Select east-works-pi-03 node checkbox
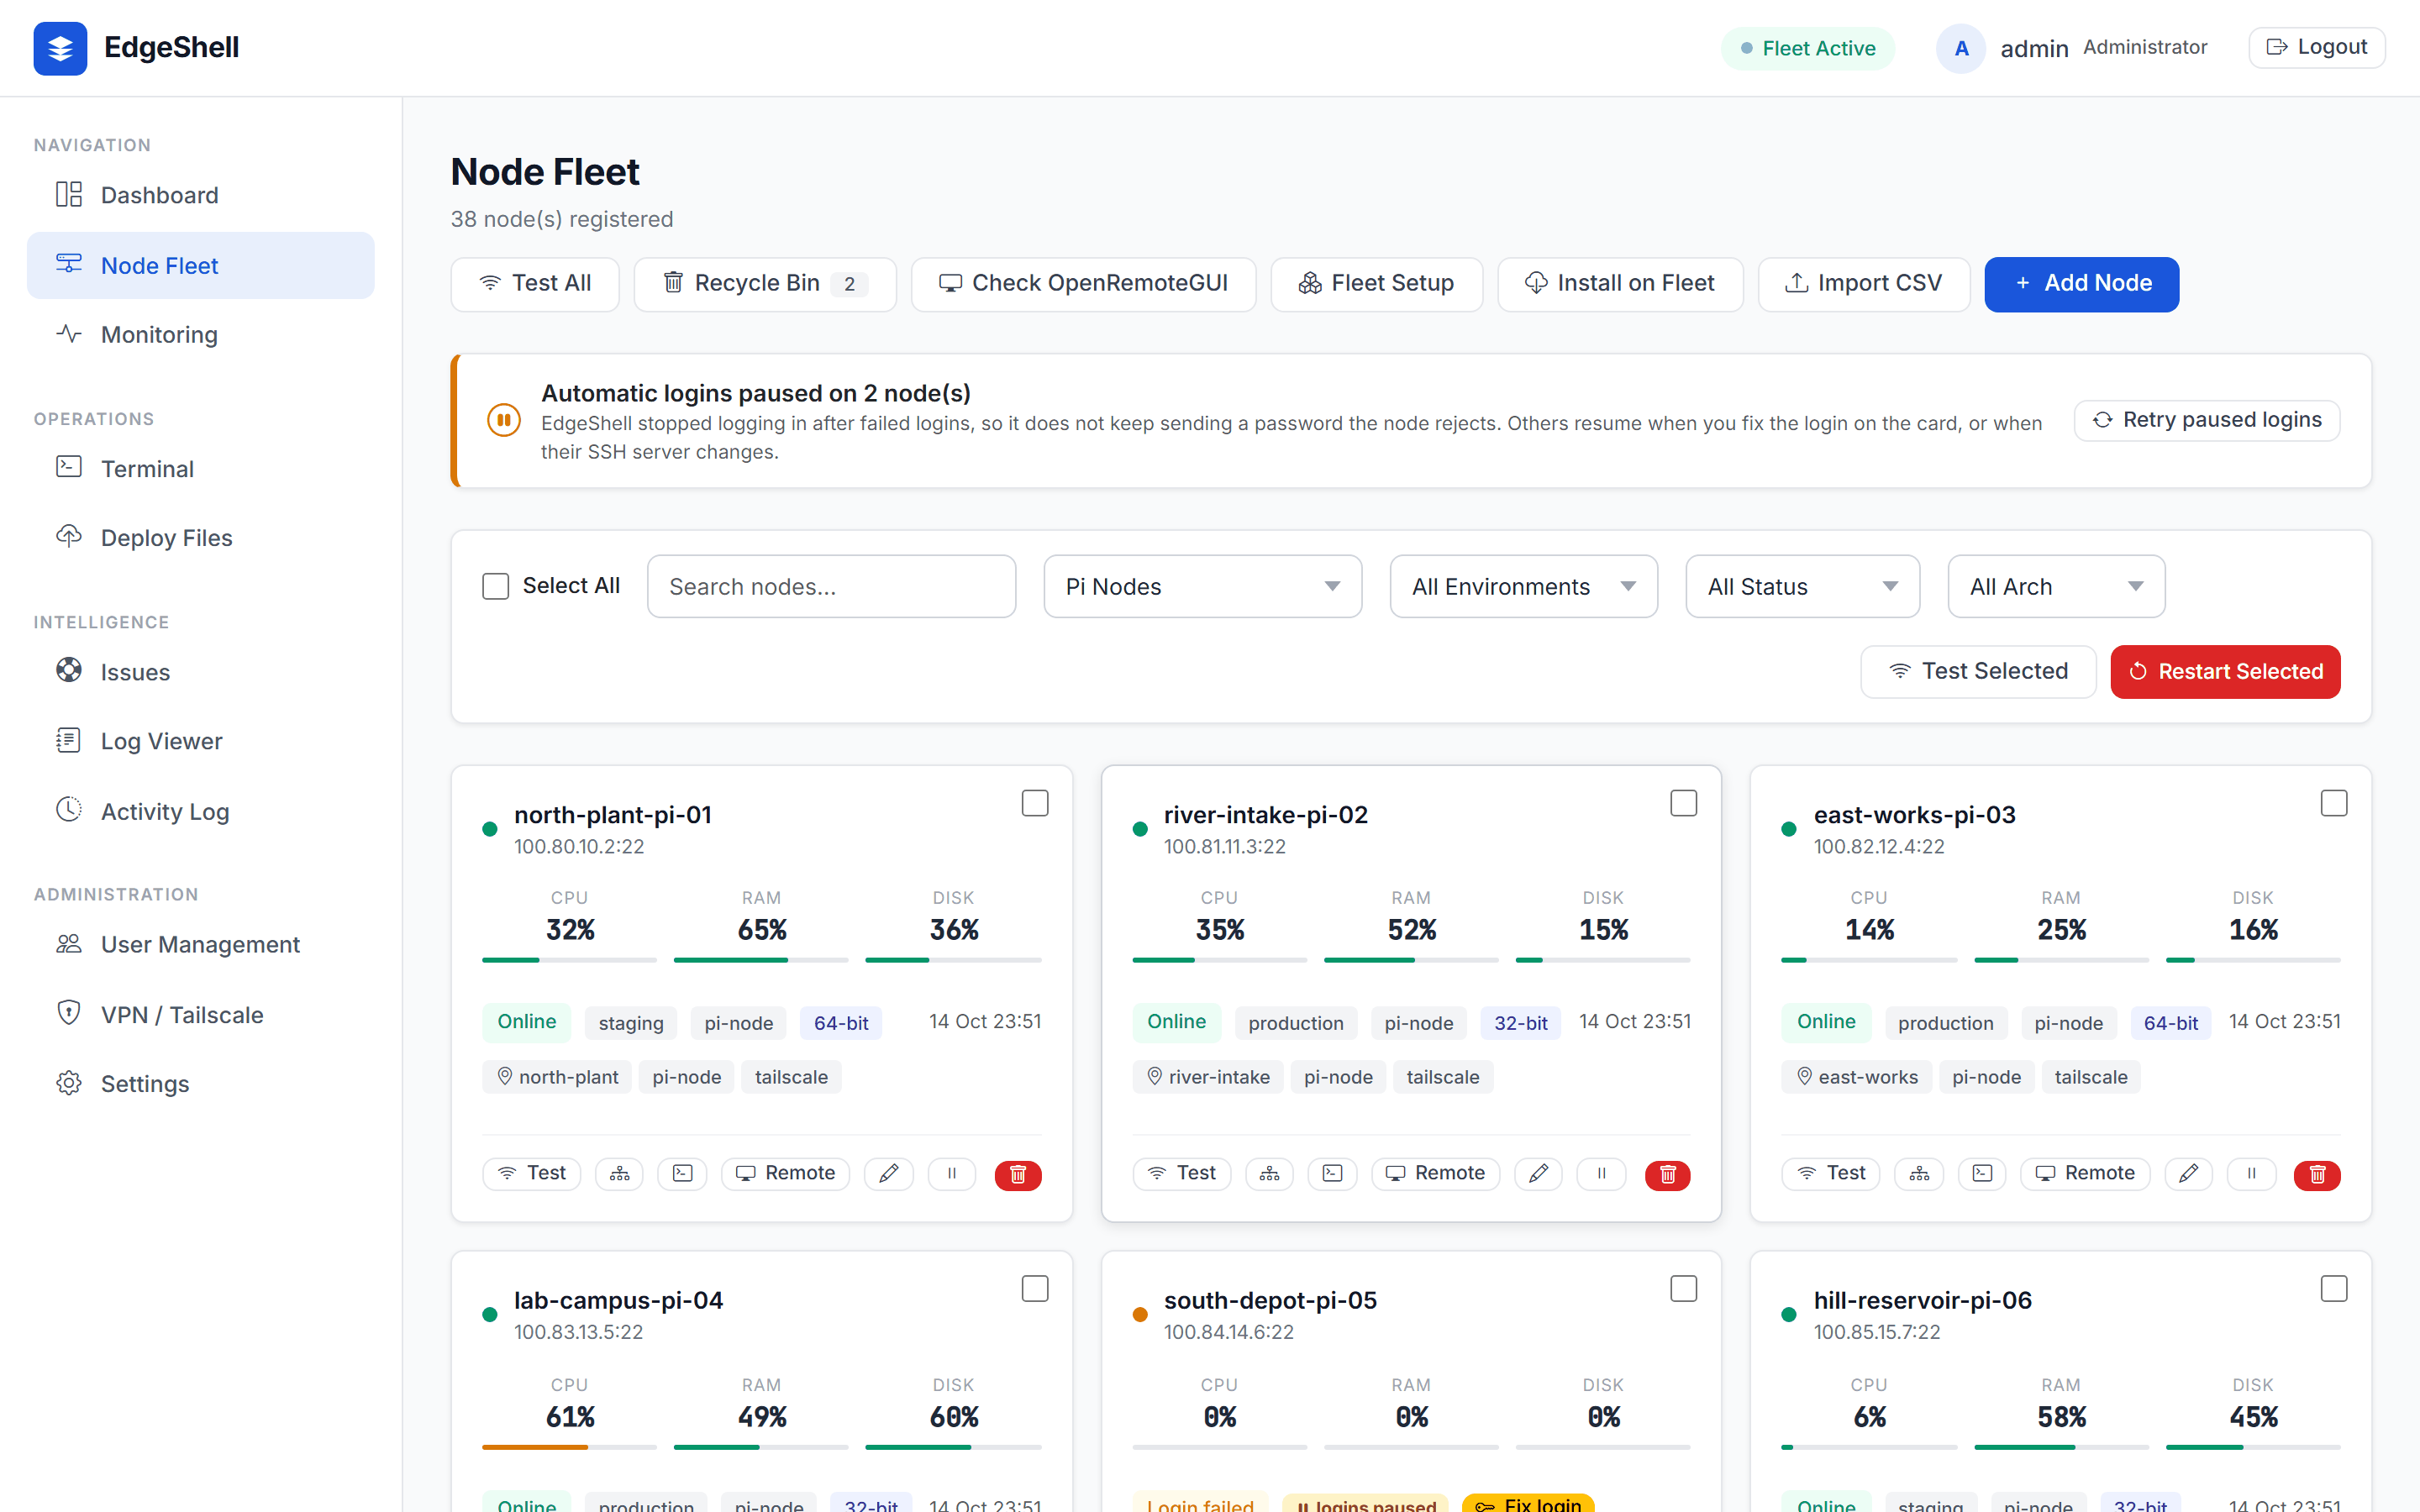This screenshot has height=1512, width=2420. [x=2334, y=803]
